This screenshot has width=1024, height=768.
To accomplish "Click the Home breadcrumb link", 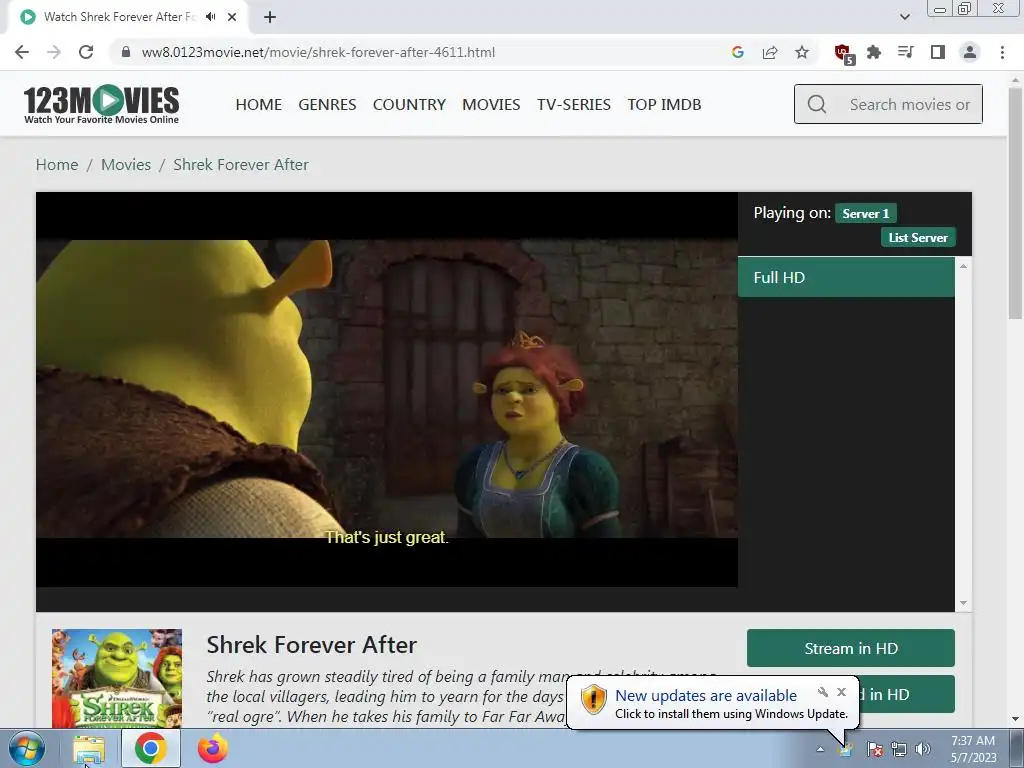I will tap(57, 165).
